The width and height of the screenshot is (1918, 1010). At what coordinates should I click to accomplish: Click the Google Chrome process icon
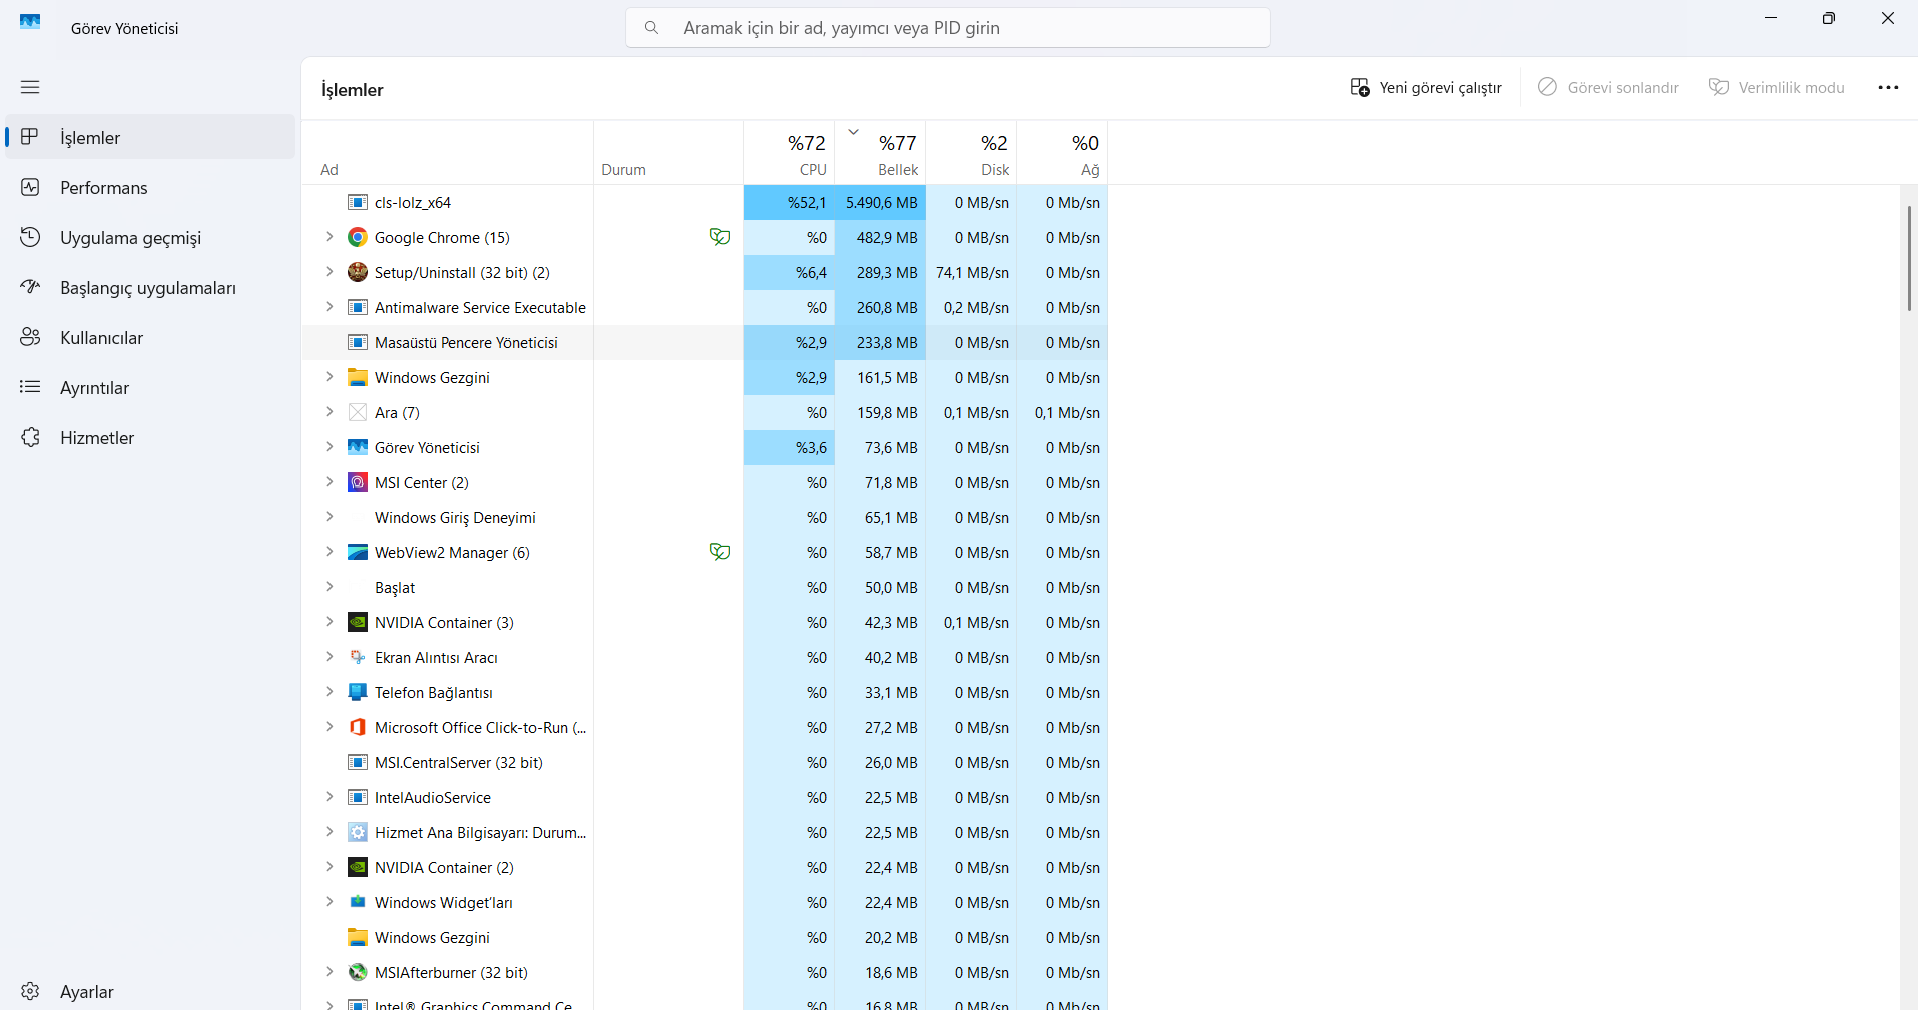357,237
